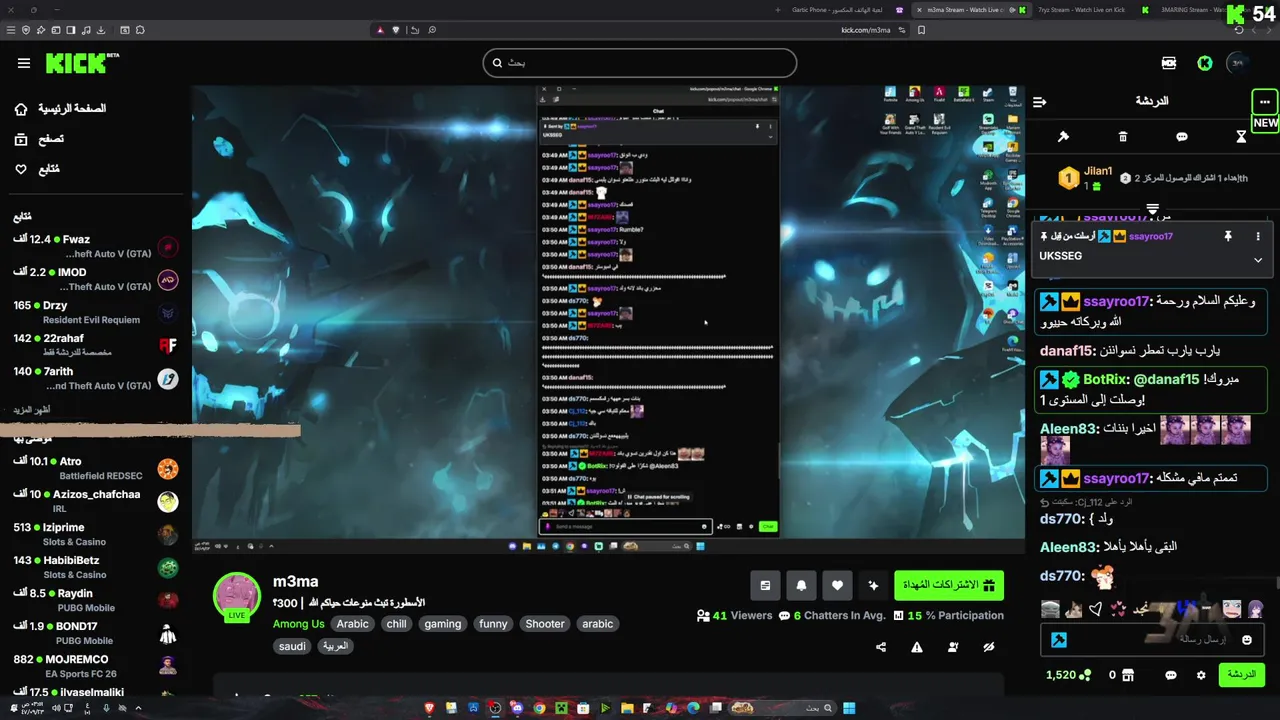The width and height of the screenshot is (1280, 720).
Task: Select the saudi tag
Action: (x=292, y=646)
